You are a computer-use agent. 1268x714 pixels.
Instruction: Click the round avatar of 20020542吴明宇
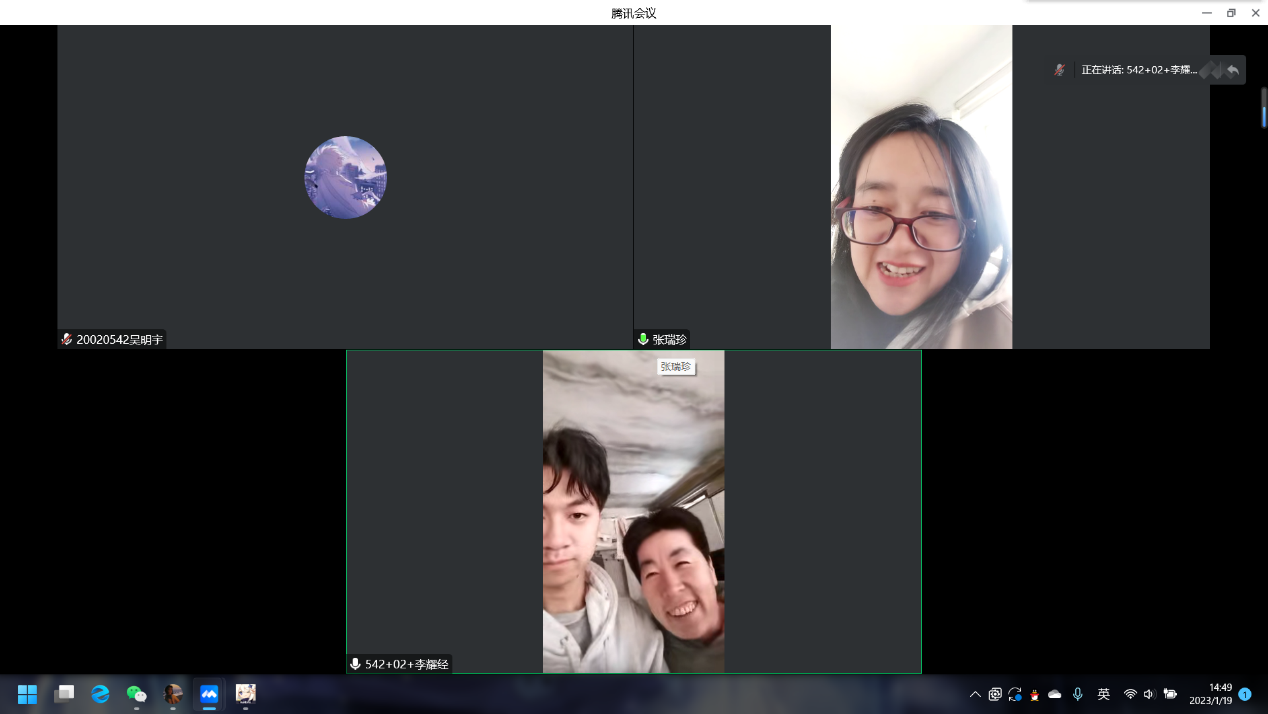pyautogui.click(x=345, y=177)
